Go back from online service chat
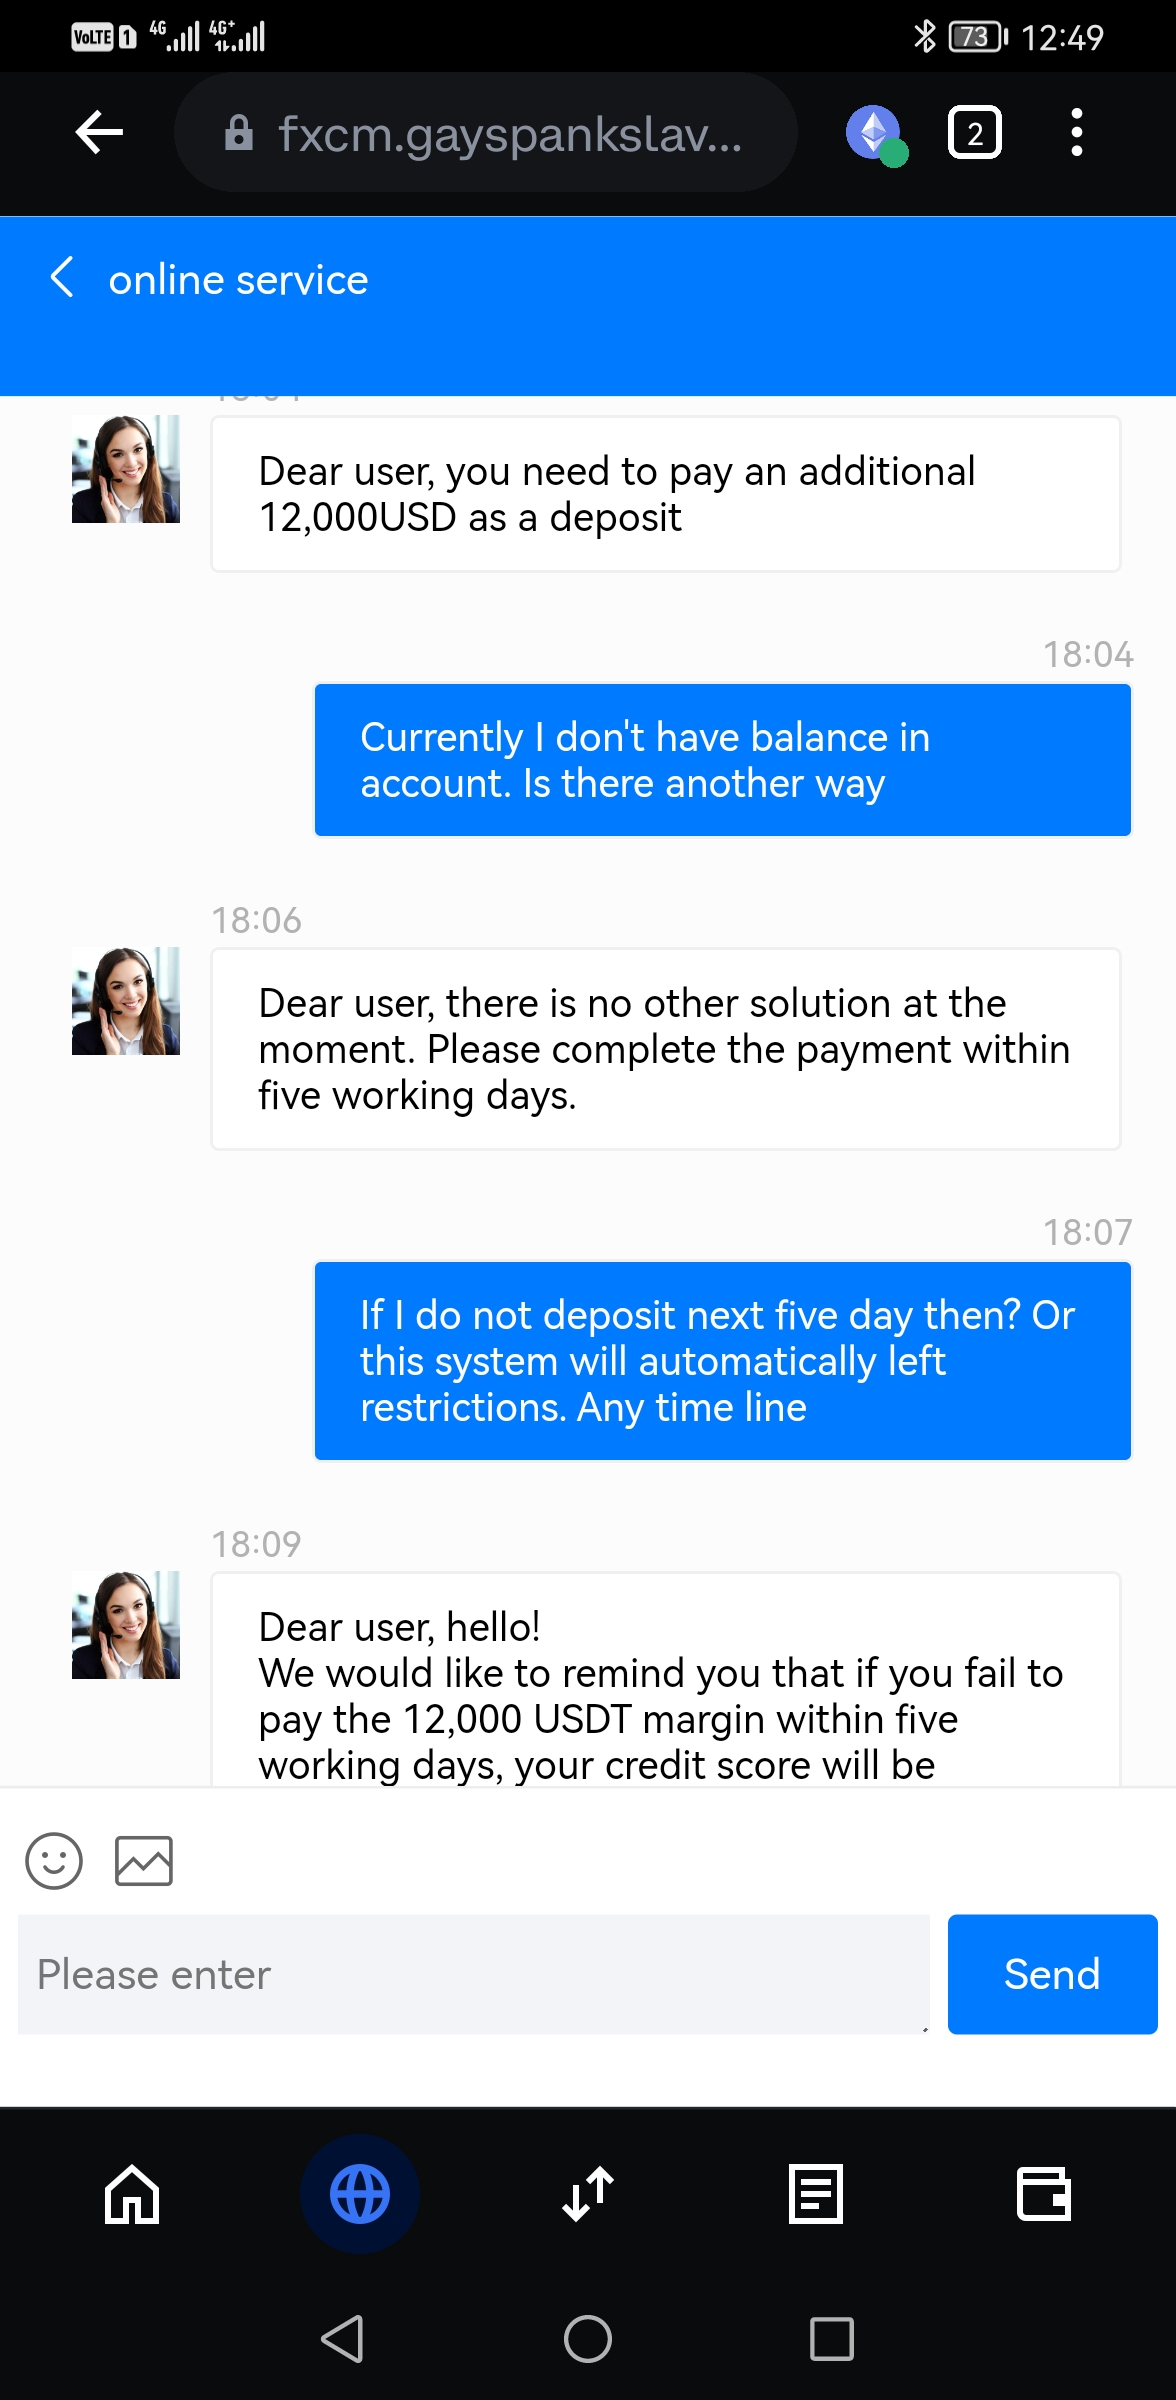 click(x=62, y=278)
